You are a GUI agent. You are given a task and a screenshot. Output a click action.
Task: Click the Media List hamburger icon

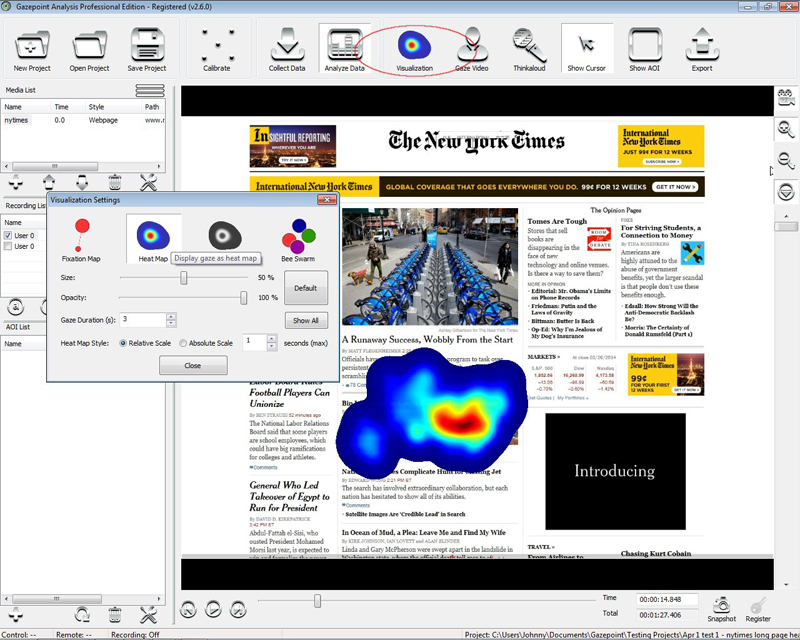(x=149, y=90)
